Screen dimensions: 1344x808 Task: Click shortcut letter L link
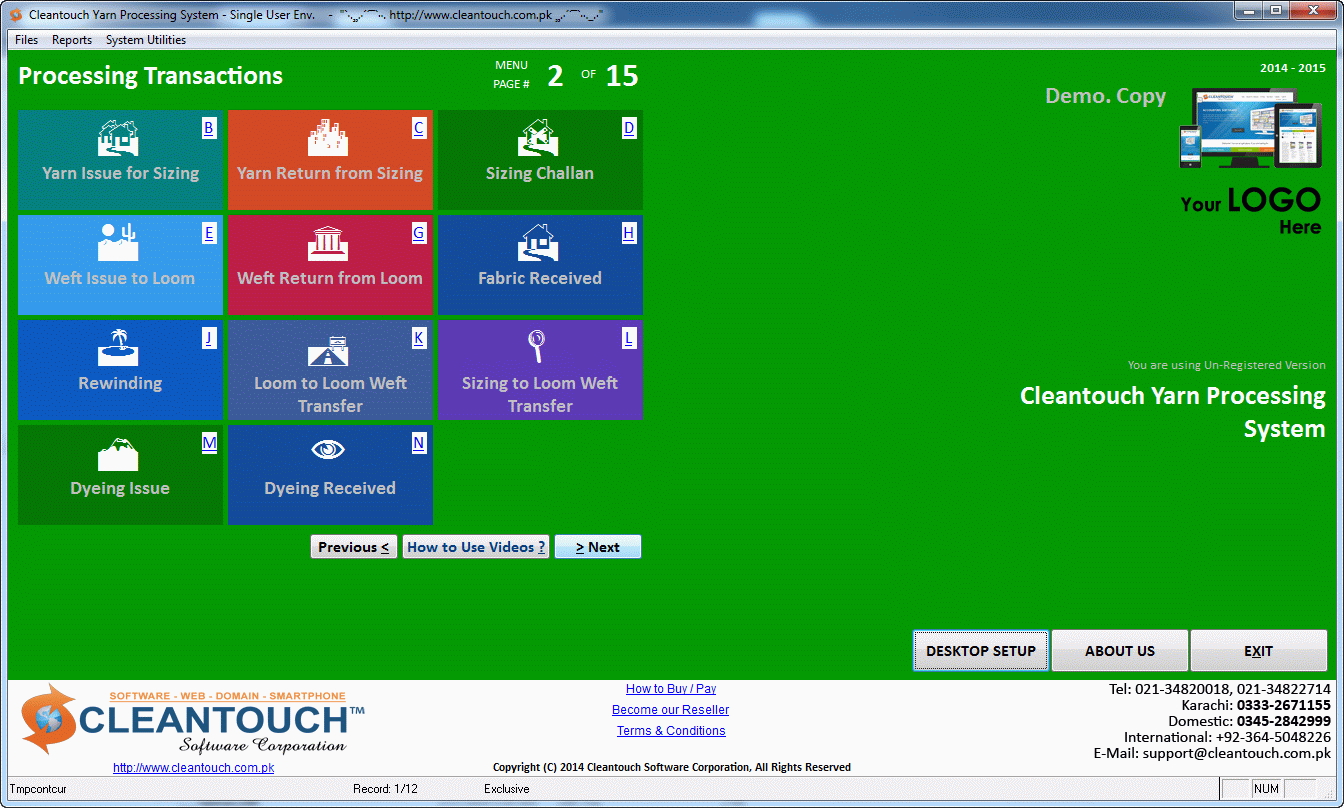[629, 338]
